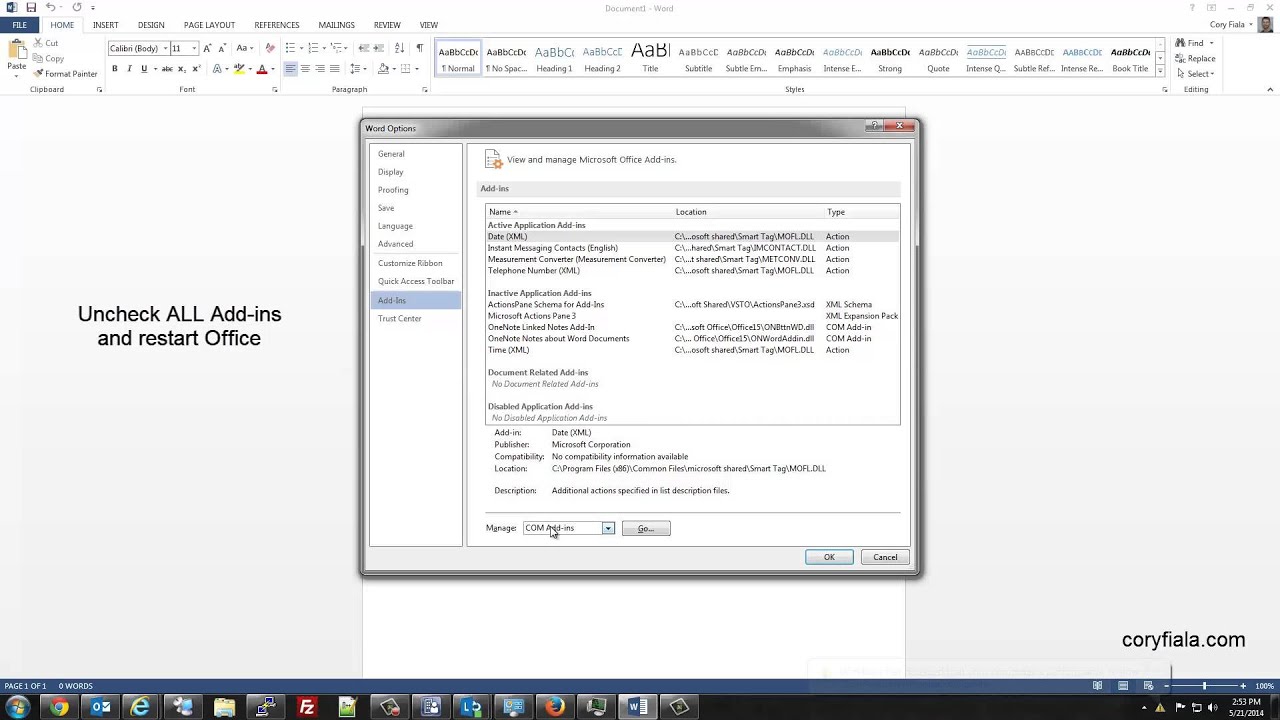Image resolution: width=1280 pixels, height=720 pixels.
Task: Switch to the DESIGN ribbon tab
Action: pos(151,25)
